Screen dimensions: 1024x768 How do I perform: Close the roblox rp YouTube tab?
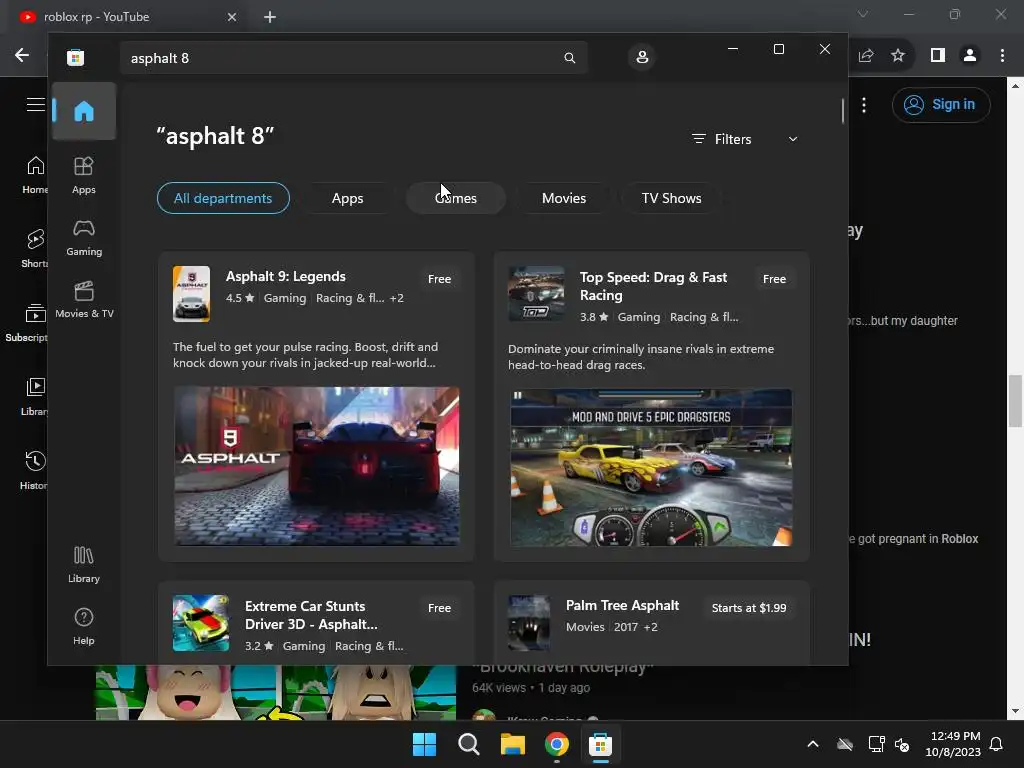(232, 17)
